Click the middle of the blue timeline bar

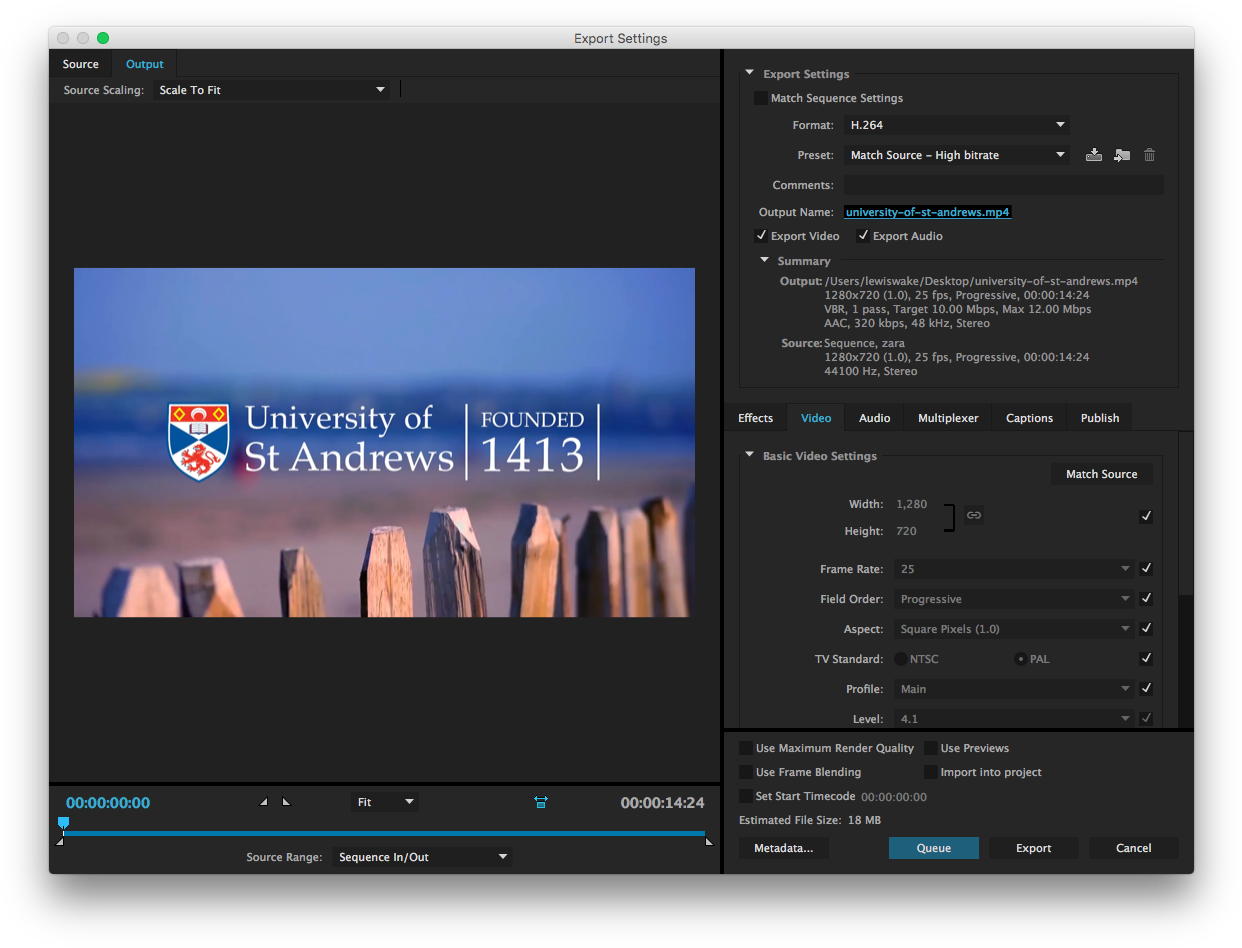(x=384, y=832)
